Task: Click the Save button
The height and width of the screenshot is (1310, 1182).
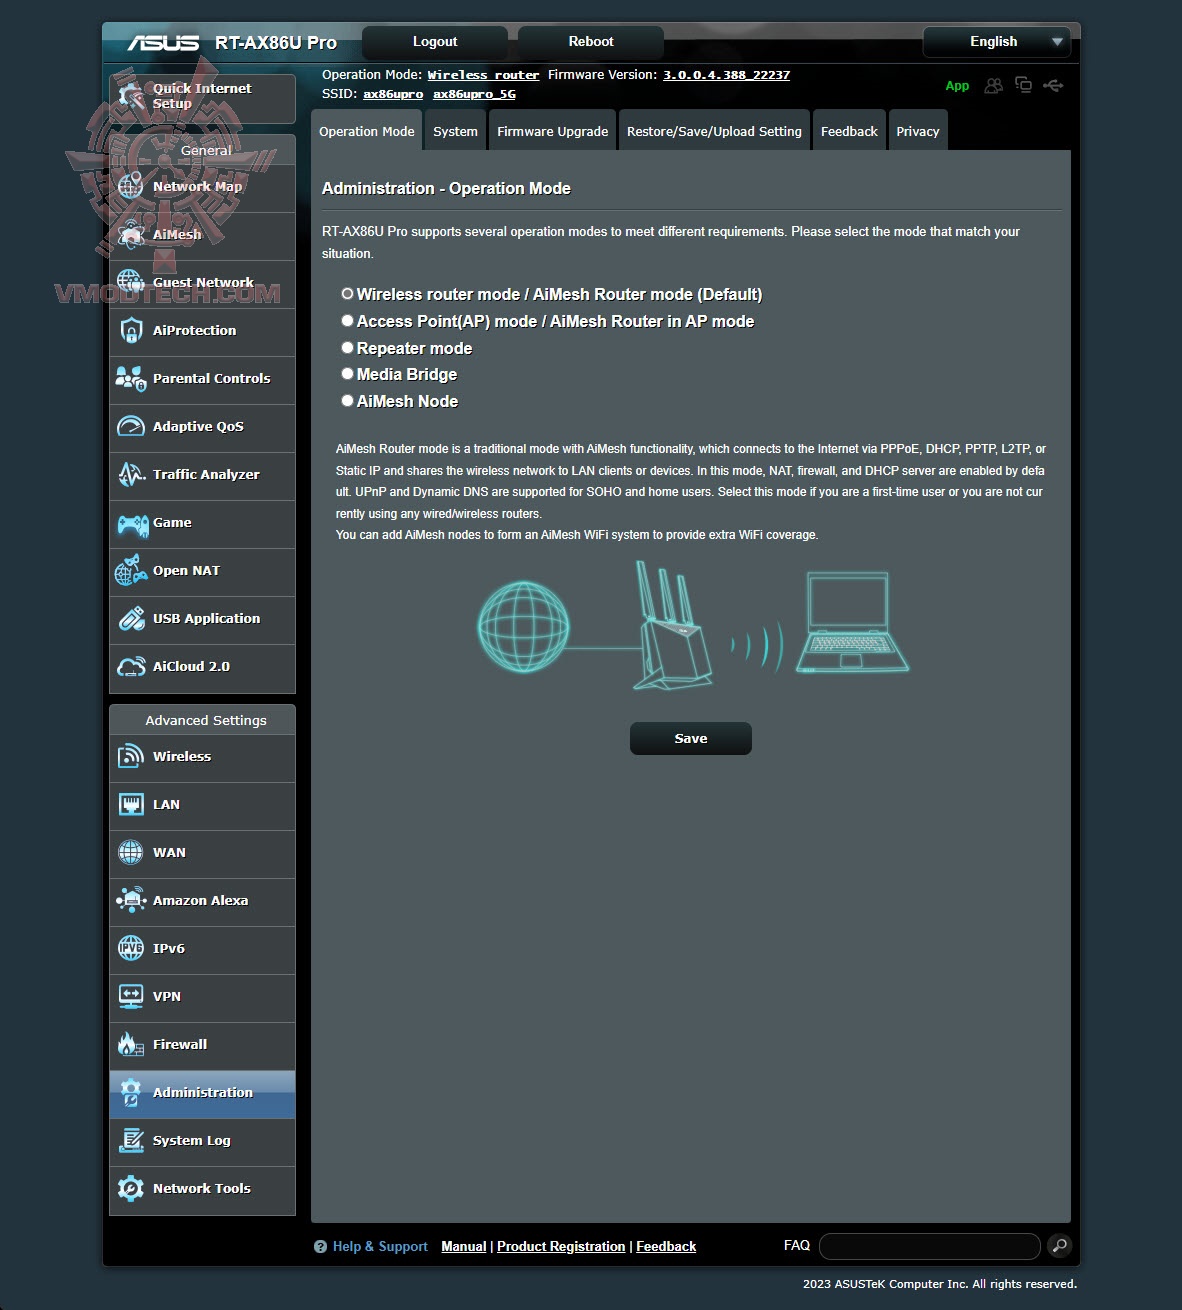Action: click(690, 738)
